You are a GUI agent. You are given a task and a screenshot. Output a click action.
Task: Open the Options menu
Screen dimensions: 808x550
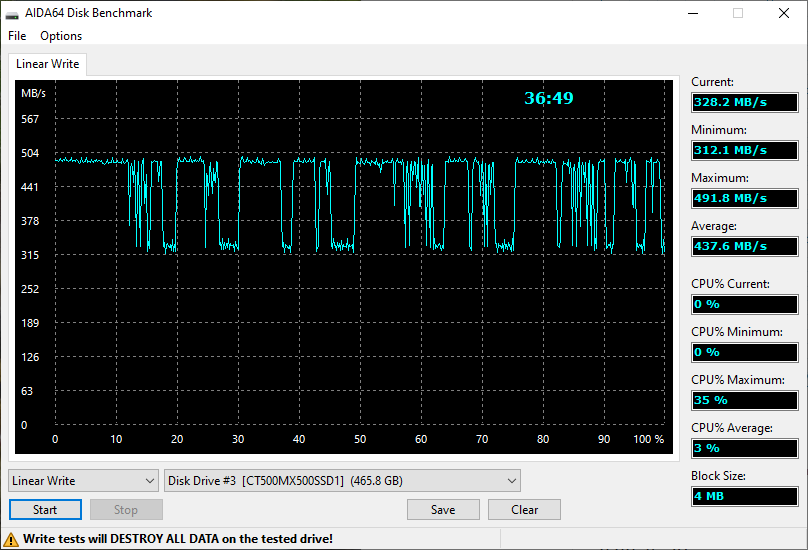(x=61, y=36)
